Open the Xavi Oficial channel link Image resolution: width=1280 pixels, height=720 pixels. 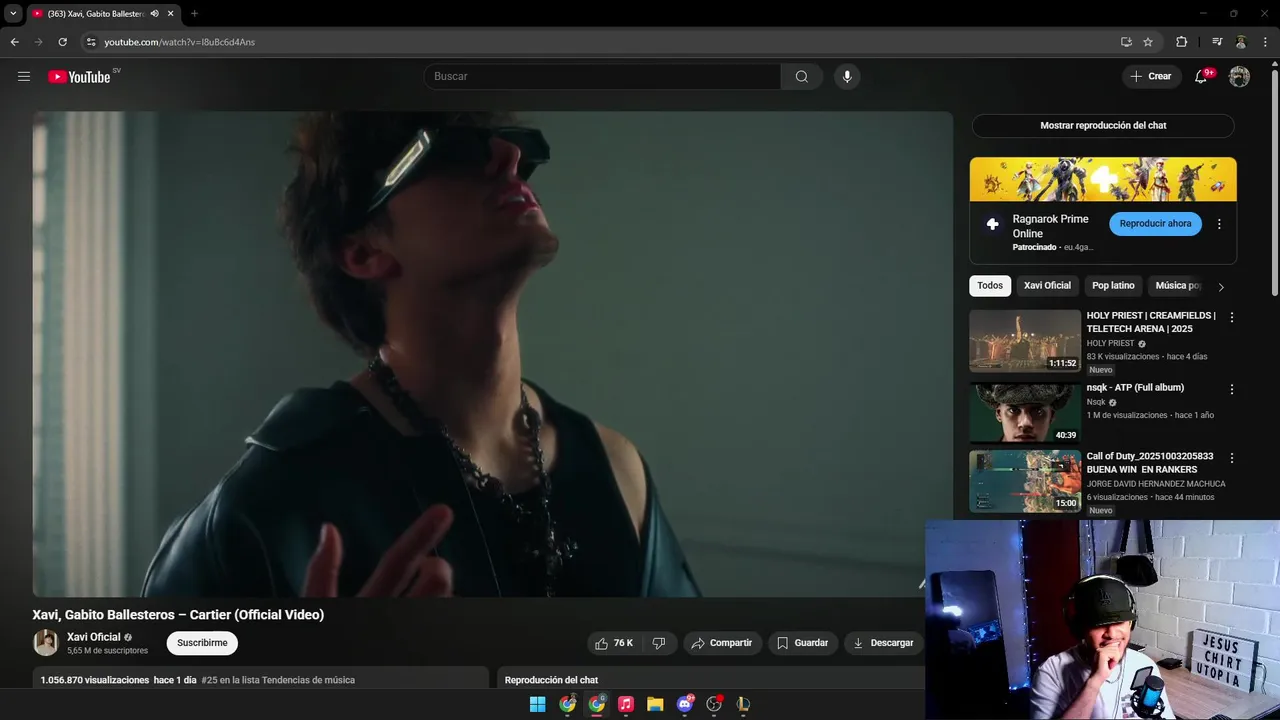(93, 637)
